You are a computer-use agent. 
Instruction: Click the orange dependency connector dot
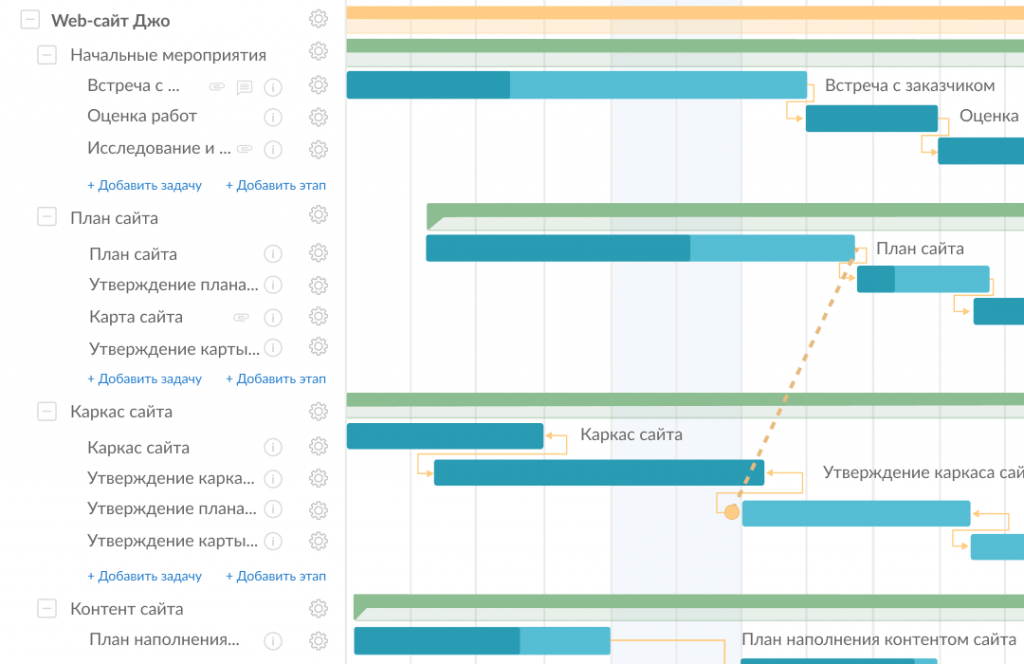(731, 512)
